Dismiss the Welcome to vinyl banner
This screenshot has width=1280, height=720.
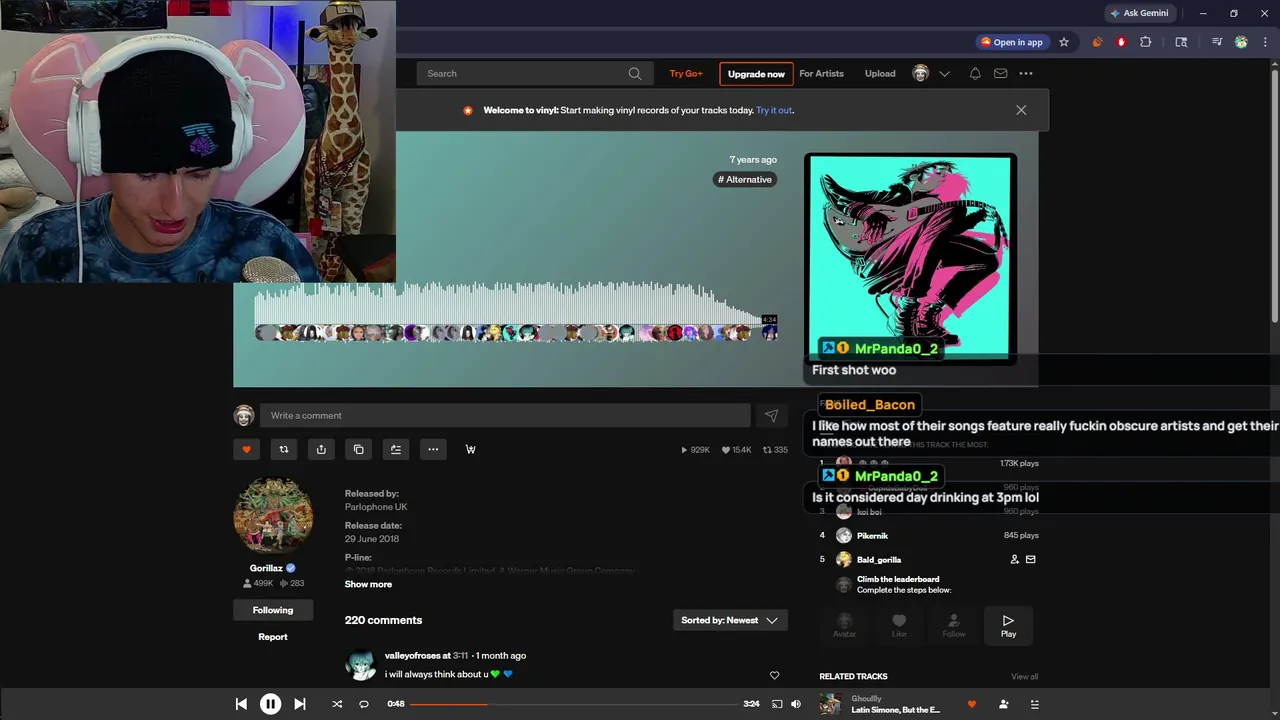[x=1021, y=111]
